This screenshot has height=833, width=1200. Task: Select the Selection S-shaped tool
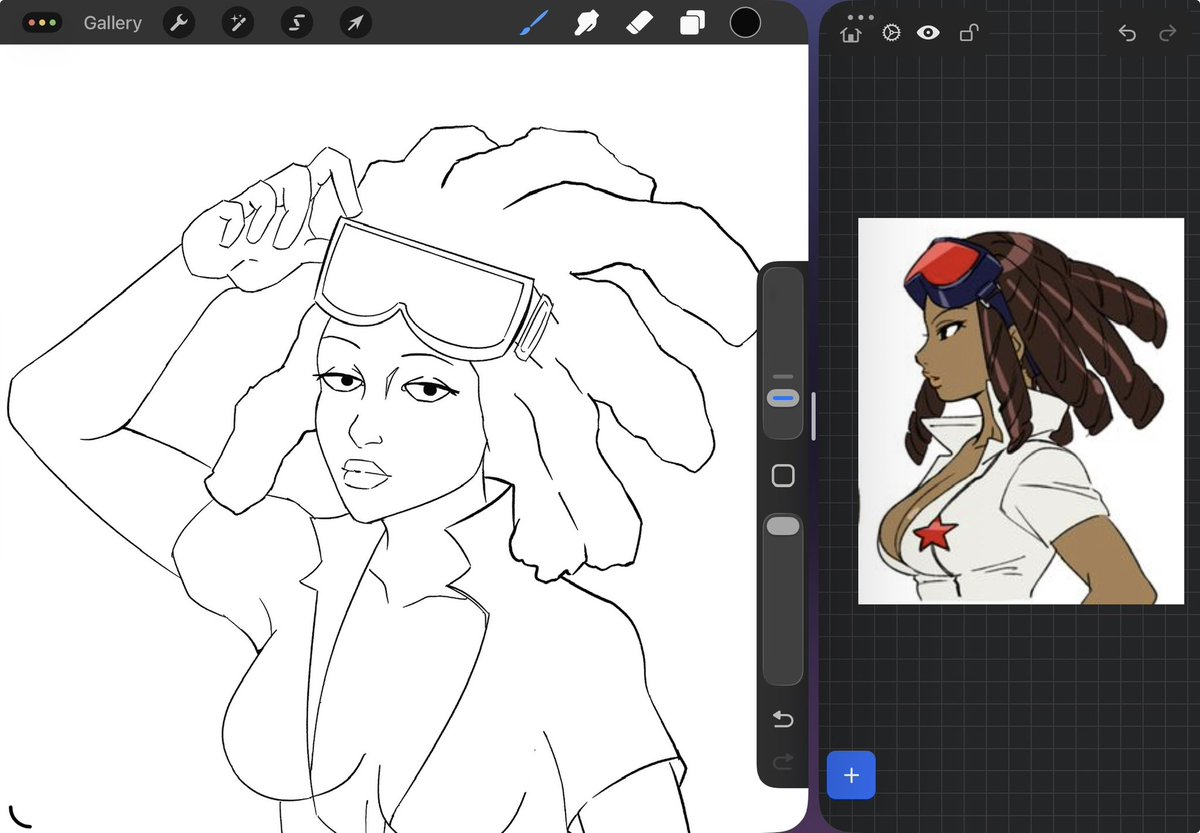point(296,22)
